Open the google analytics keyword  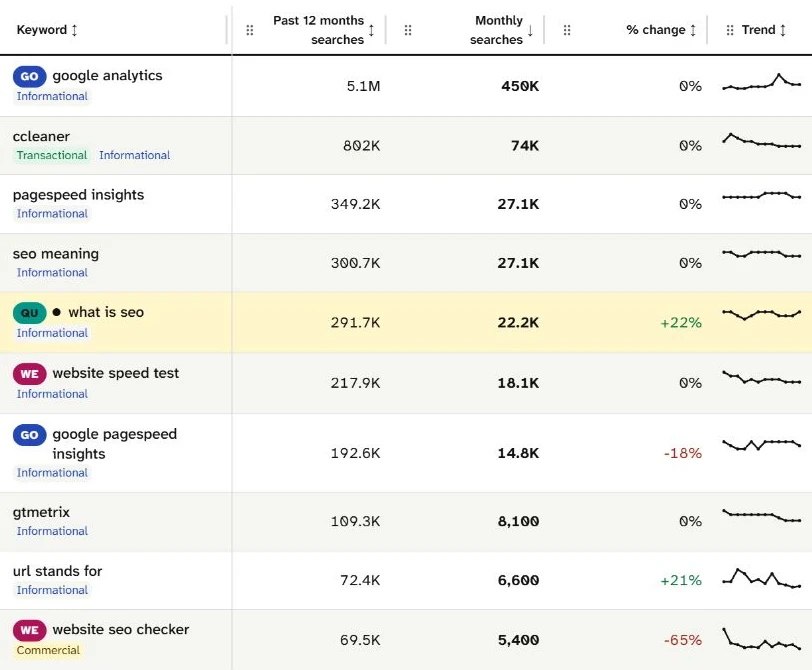pos(107,76)
